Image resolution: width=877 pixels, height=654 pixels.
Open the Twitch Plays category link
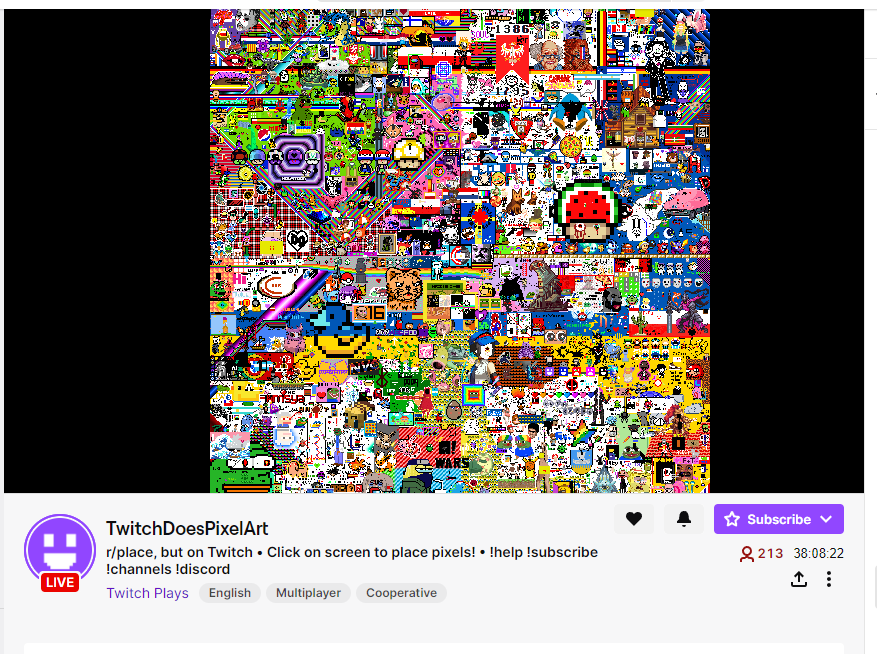pyautogui.click(x=147, y=593)
